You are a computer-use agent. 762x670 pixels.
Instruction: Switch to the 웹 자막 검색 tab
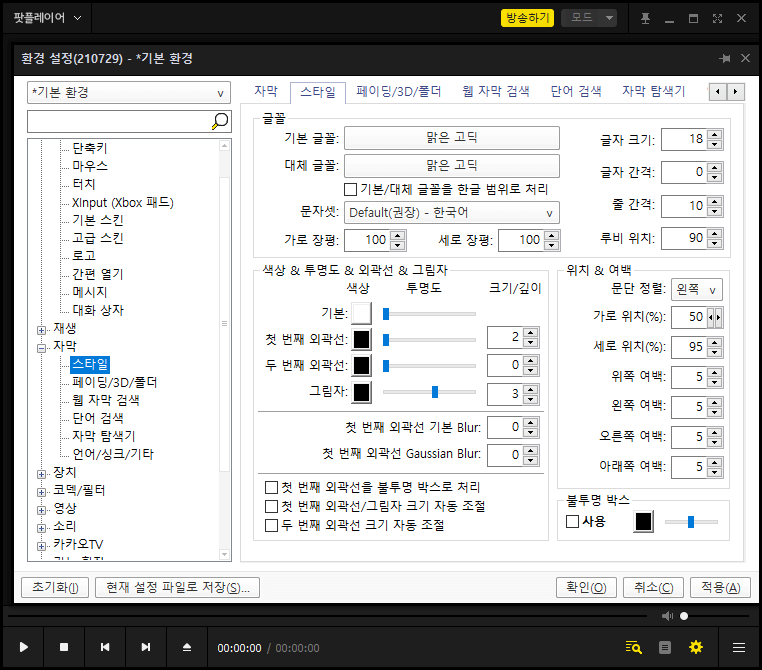(x=495, y=91)
